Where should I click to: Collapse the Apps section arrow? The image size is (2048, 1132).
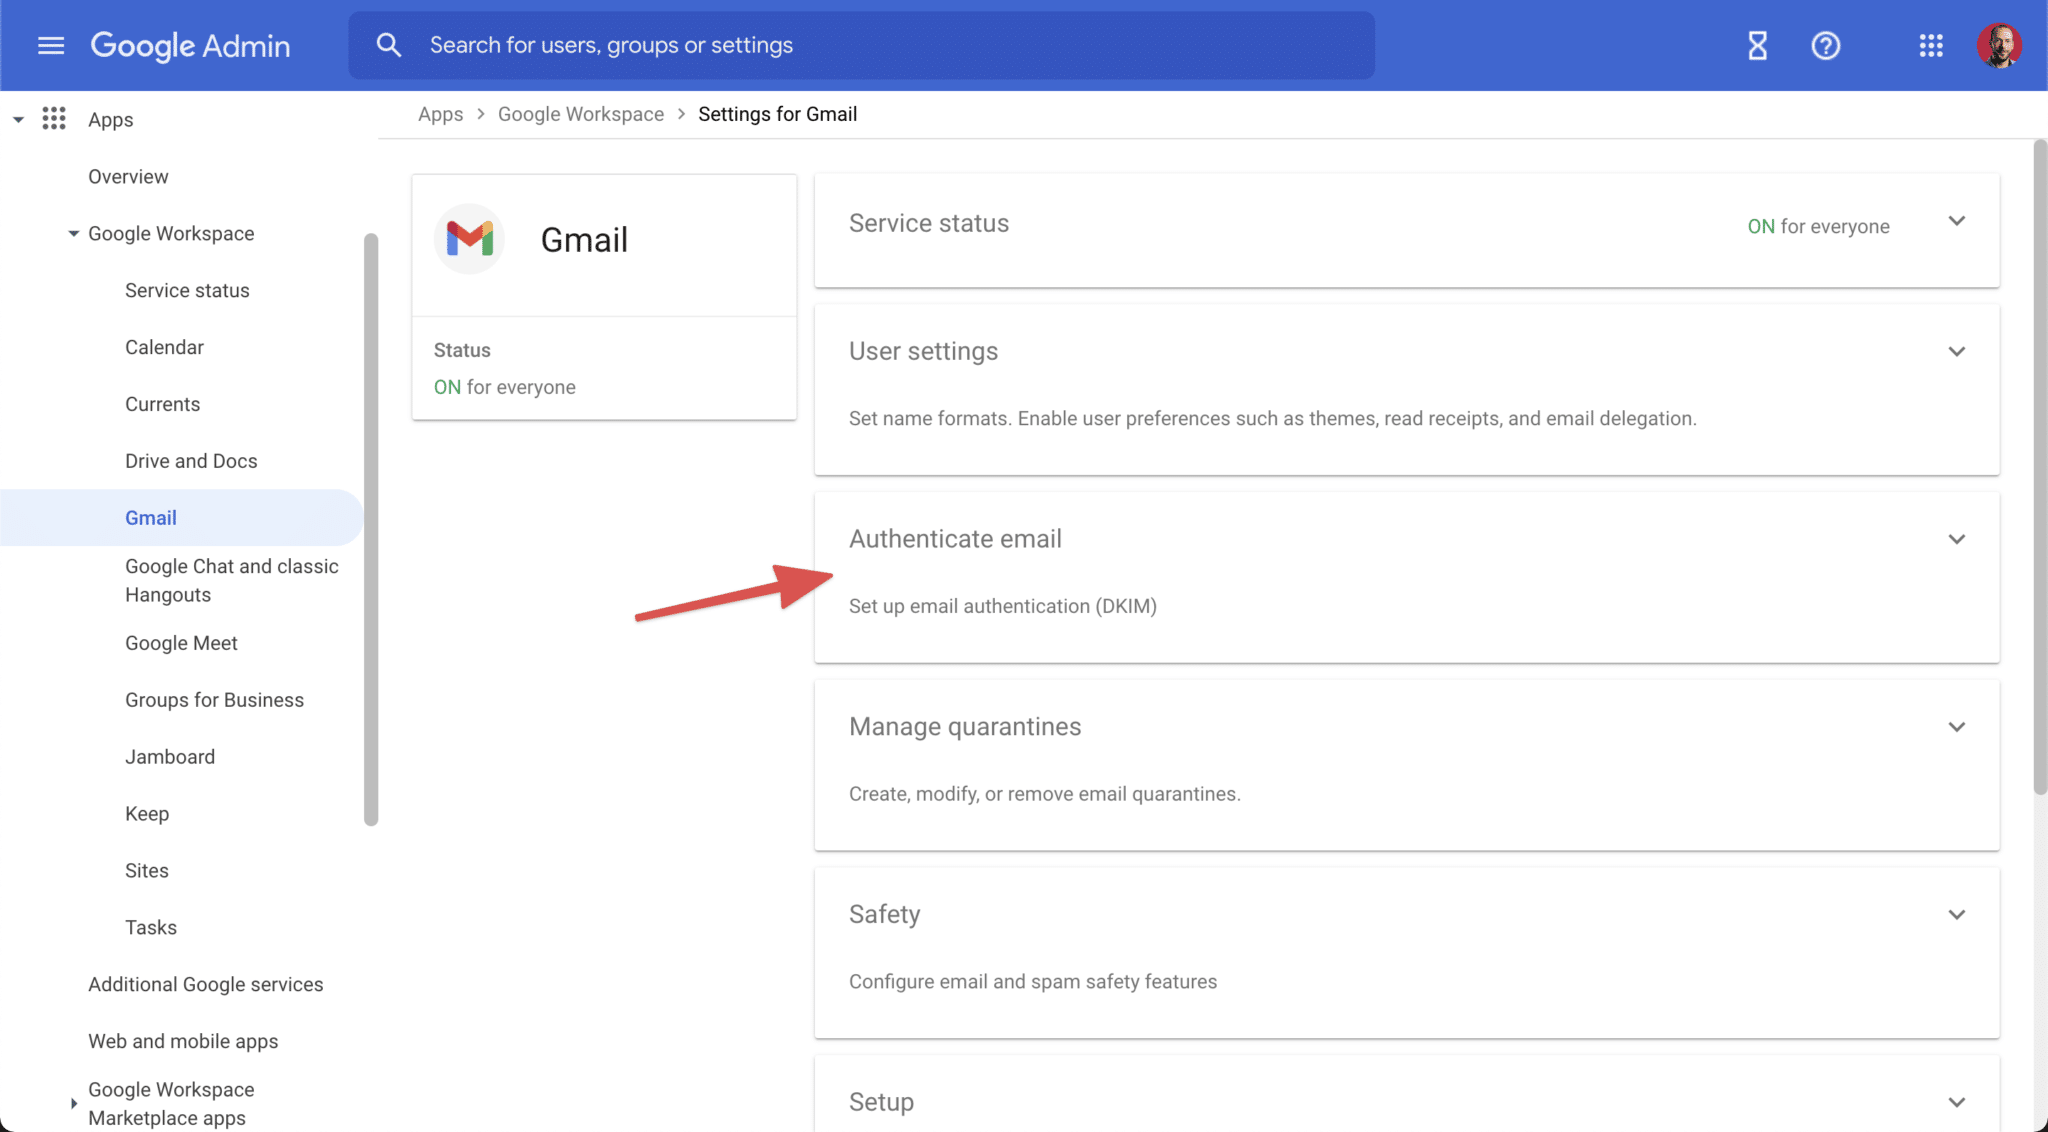click(18, 120)
